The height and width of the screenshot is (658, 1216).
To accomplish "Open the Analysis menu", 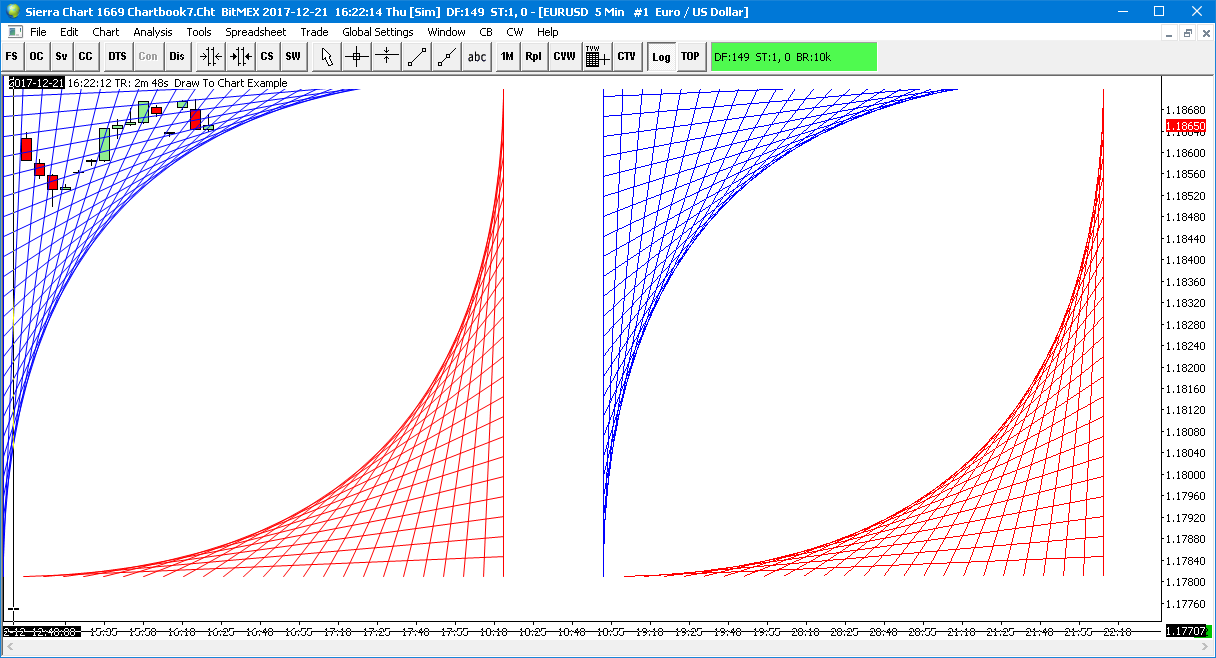I will pos(153,32).
